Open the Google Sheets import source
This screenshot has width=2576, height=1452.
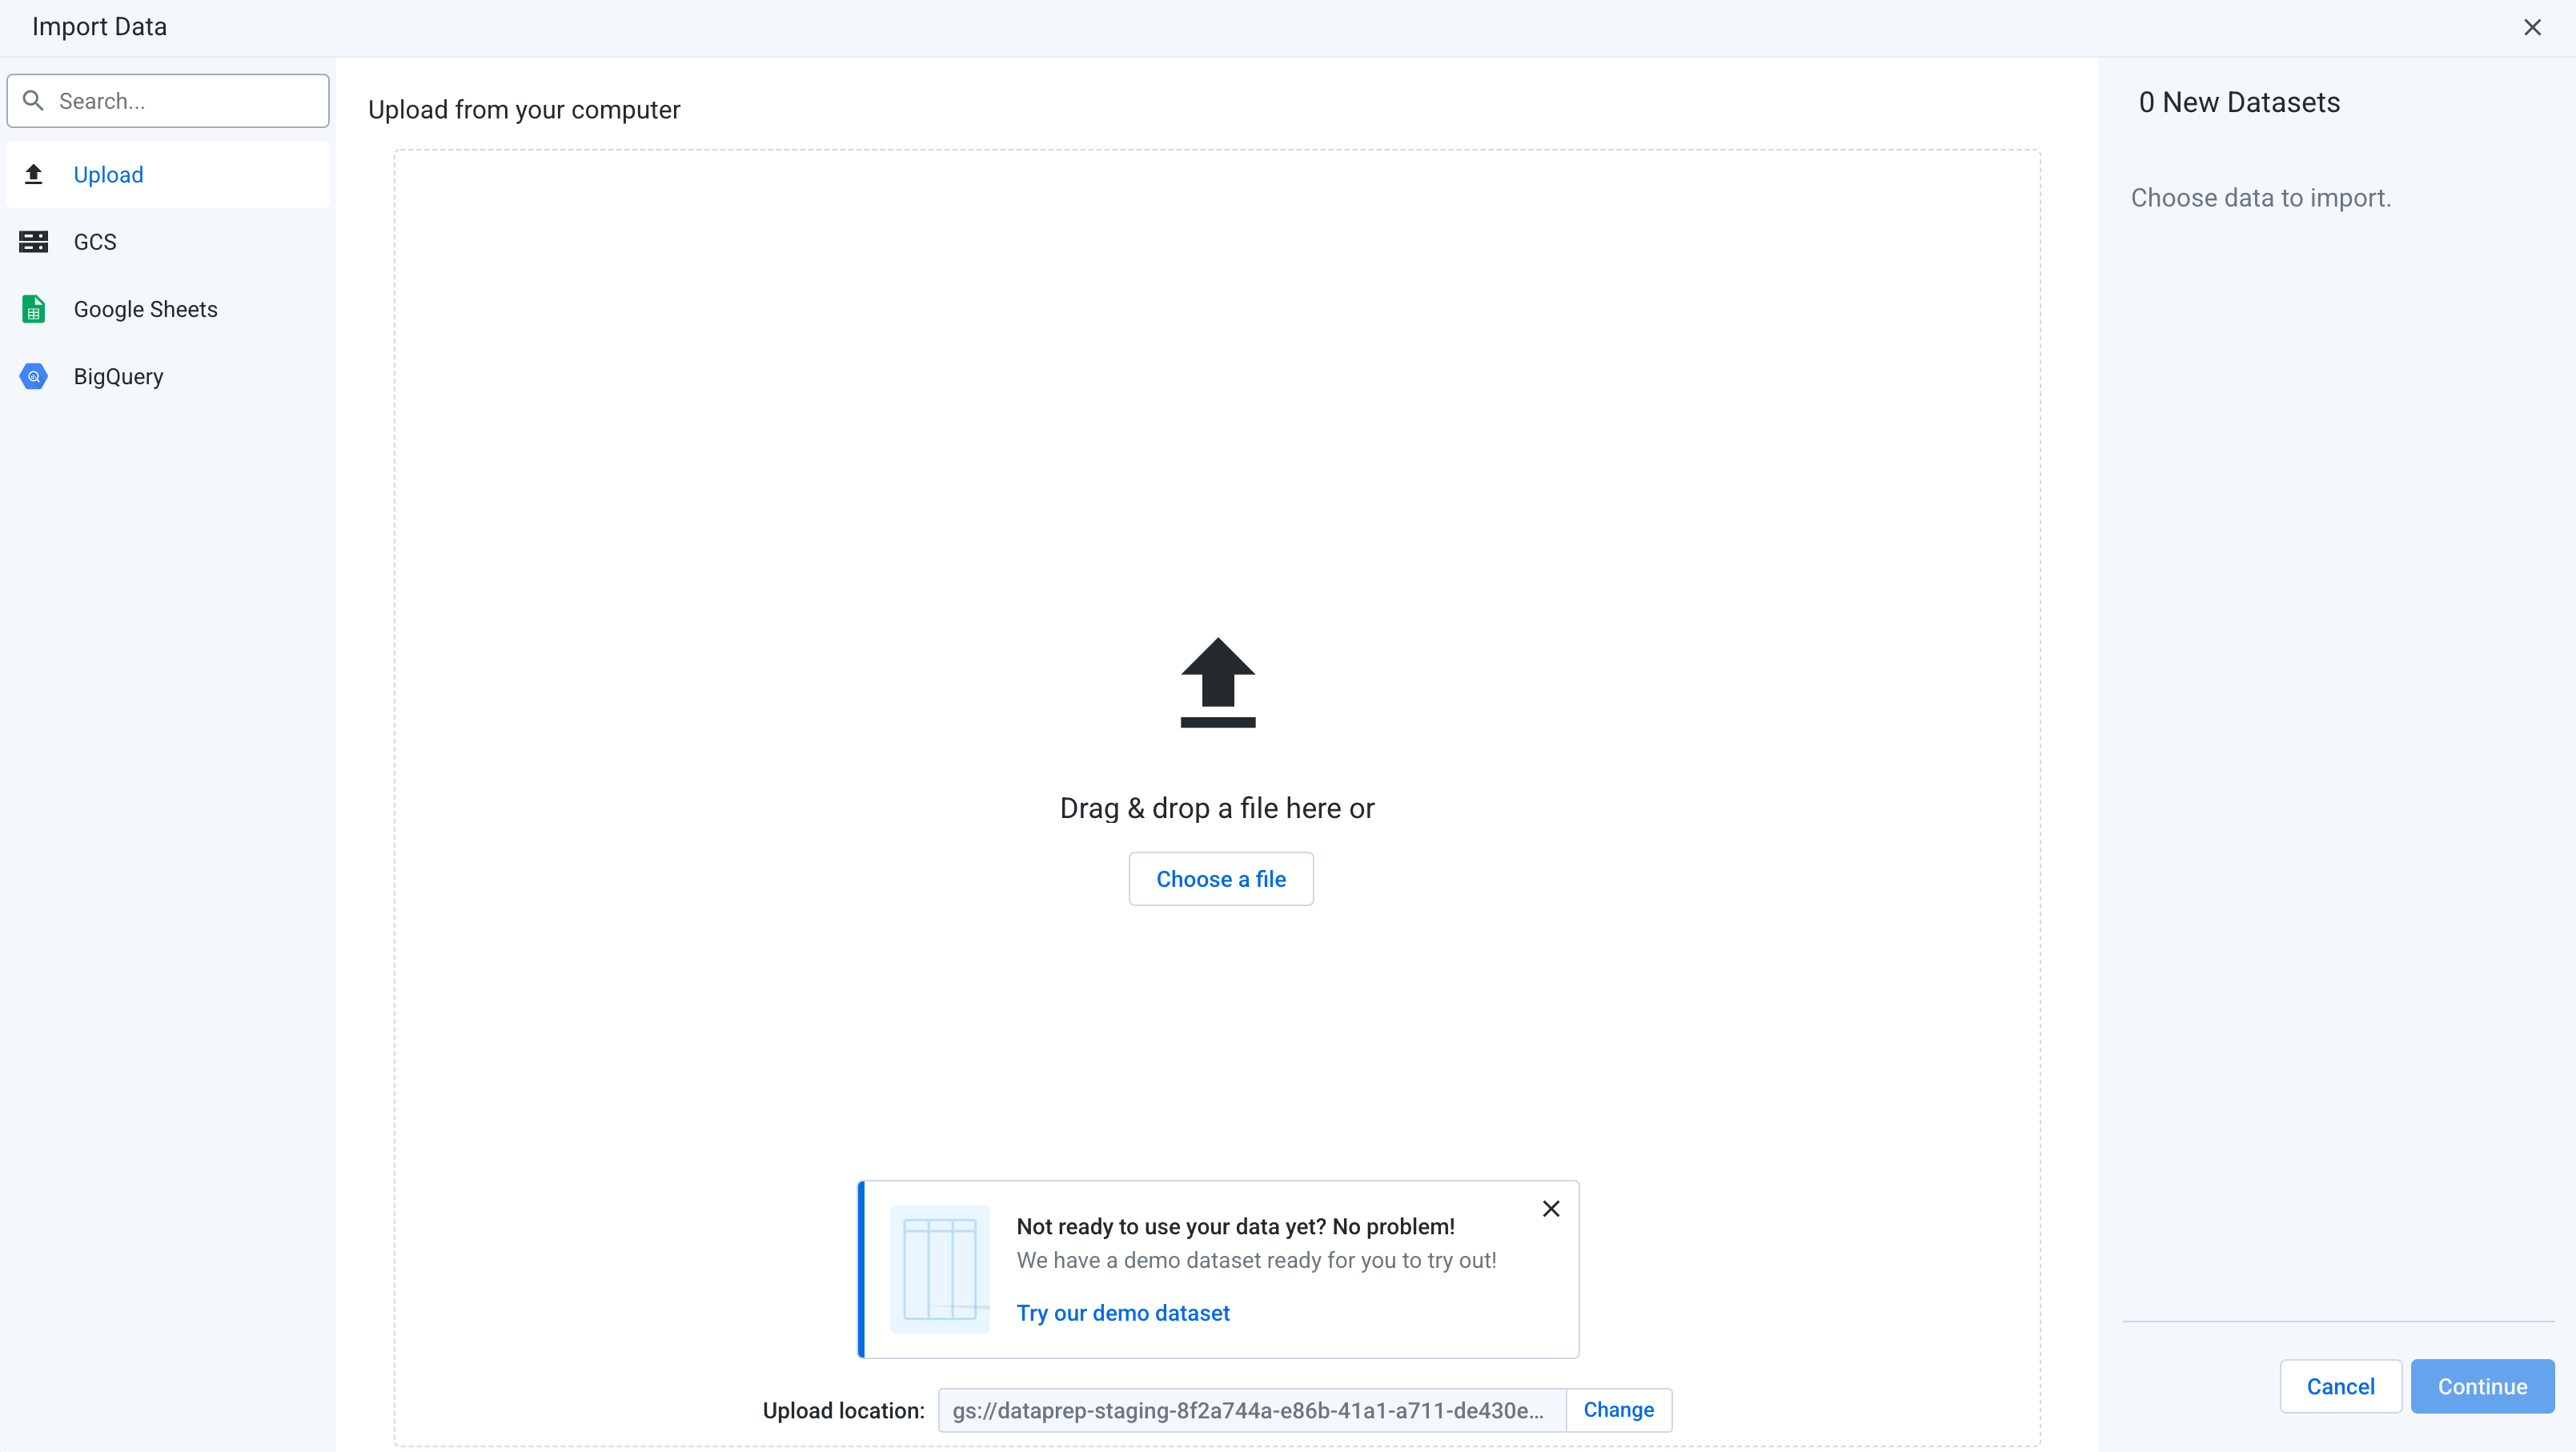point(145,309)
